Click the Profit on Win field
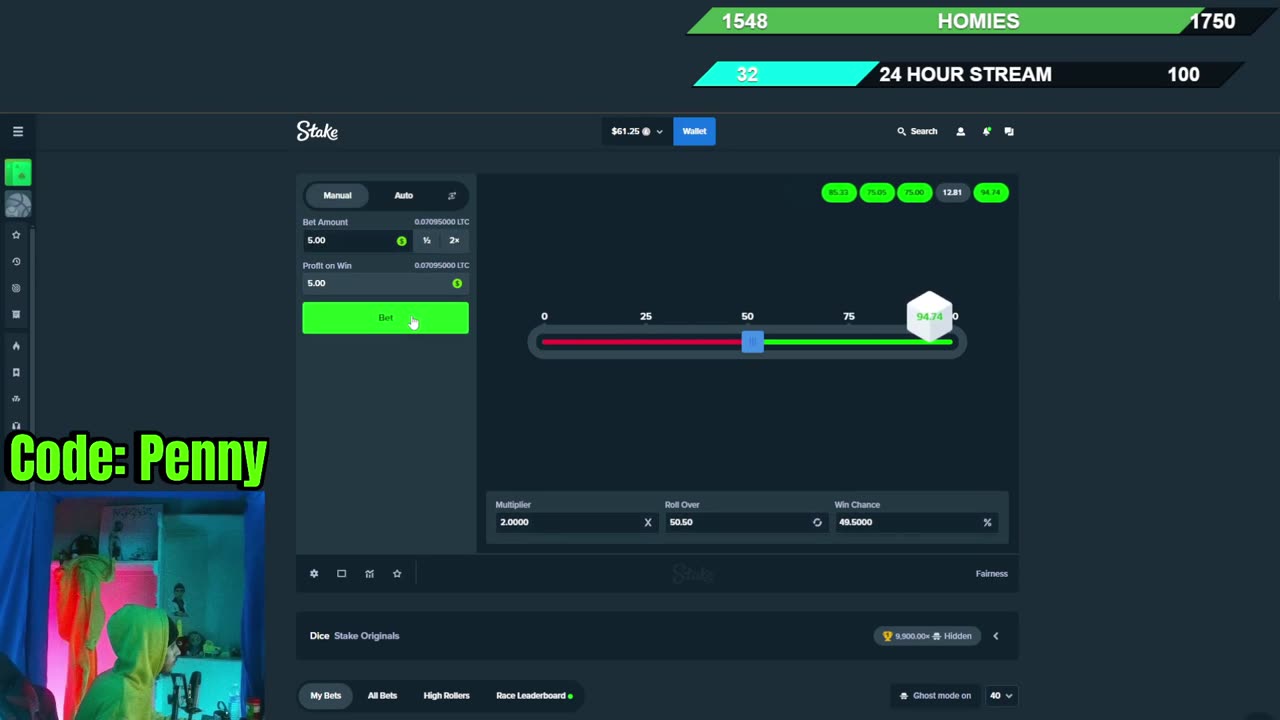The width and height of the screenshot is (1280, 720). point(385,283)
